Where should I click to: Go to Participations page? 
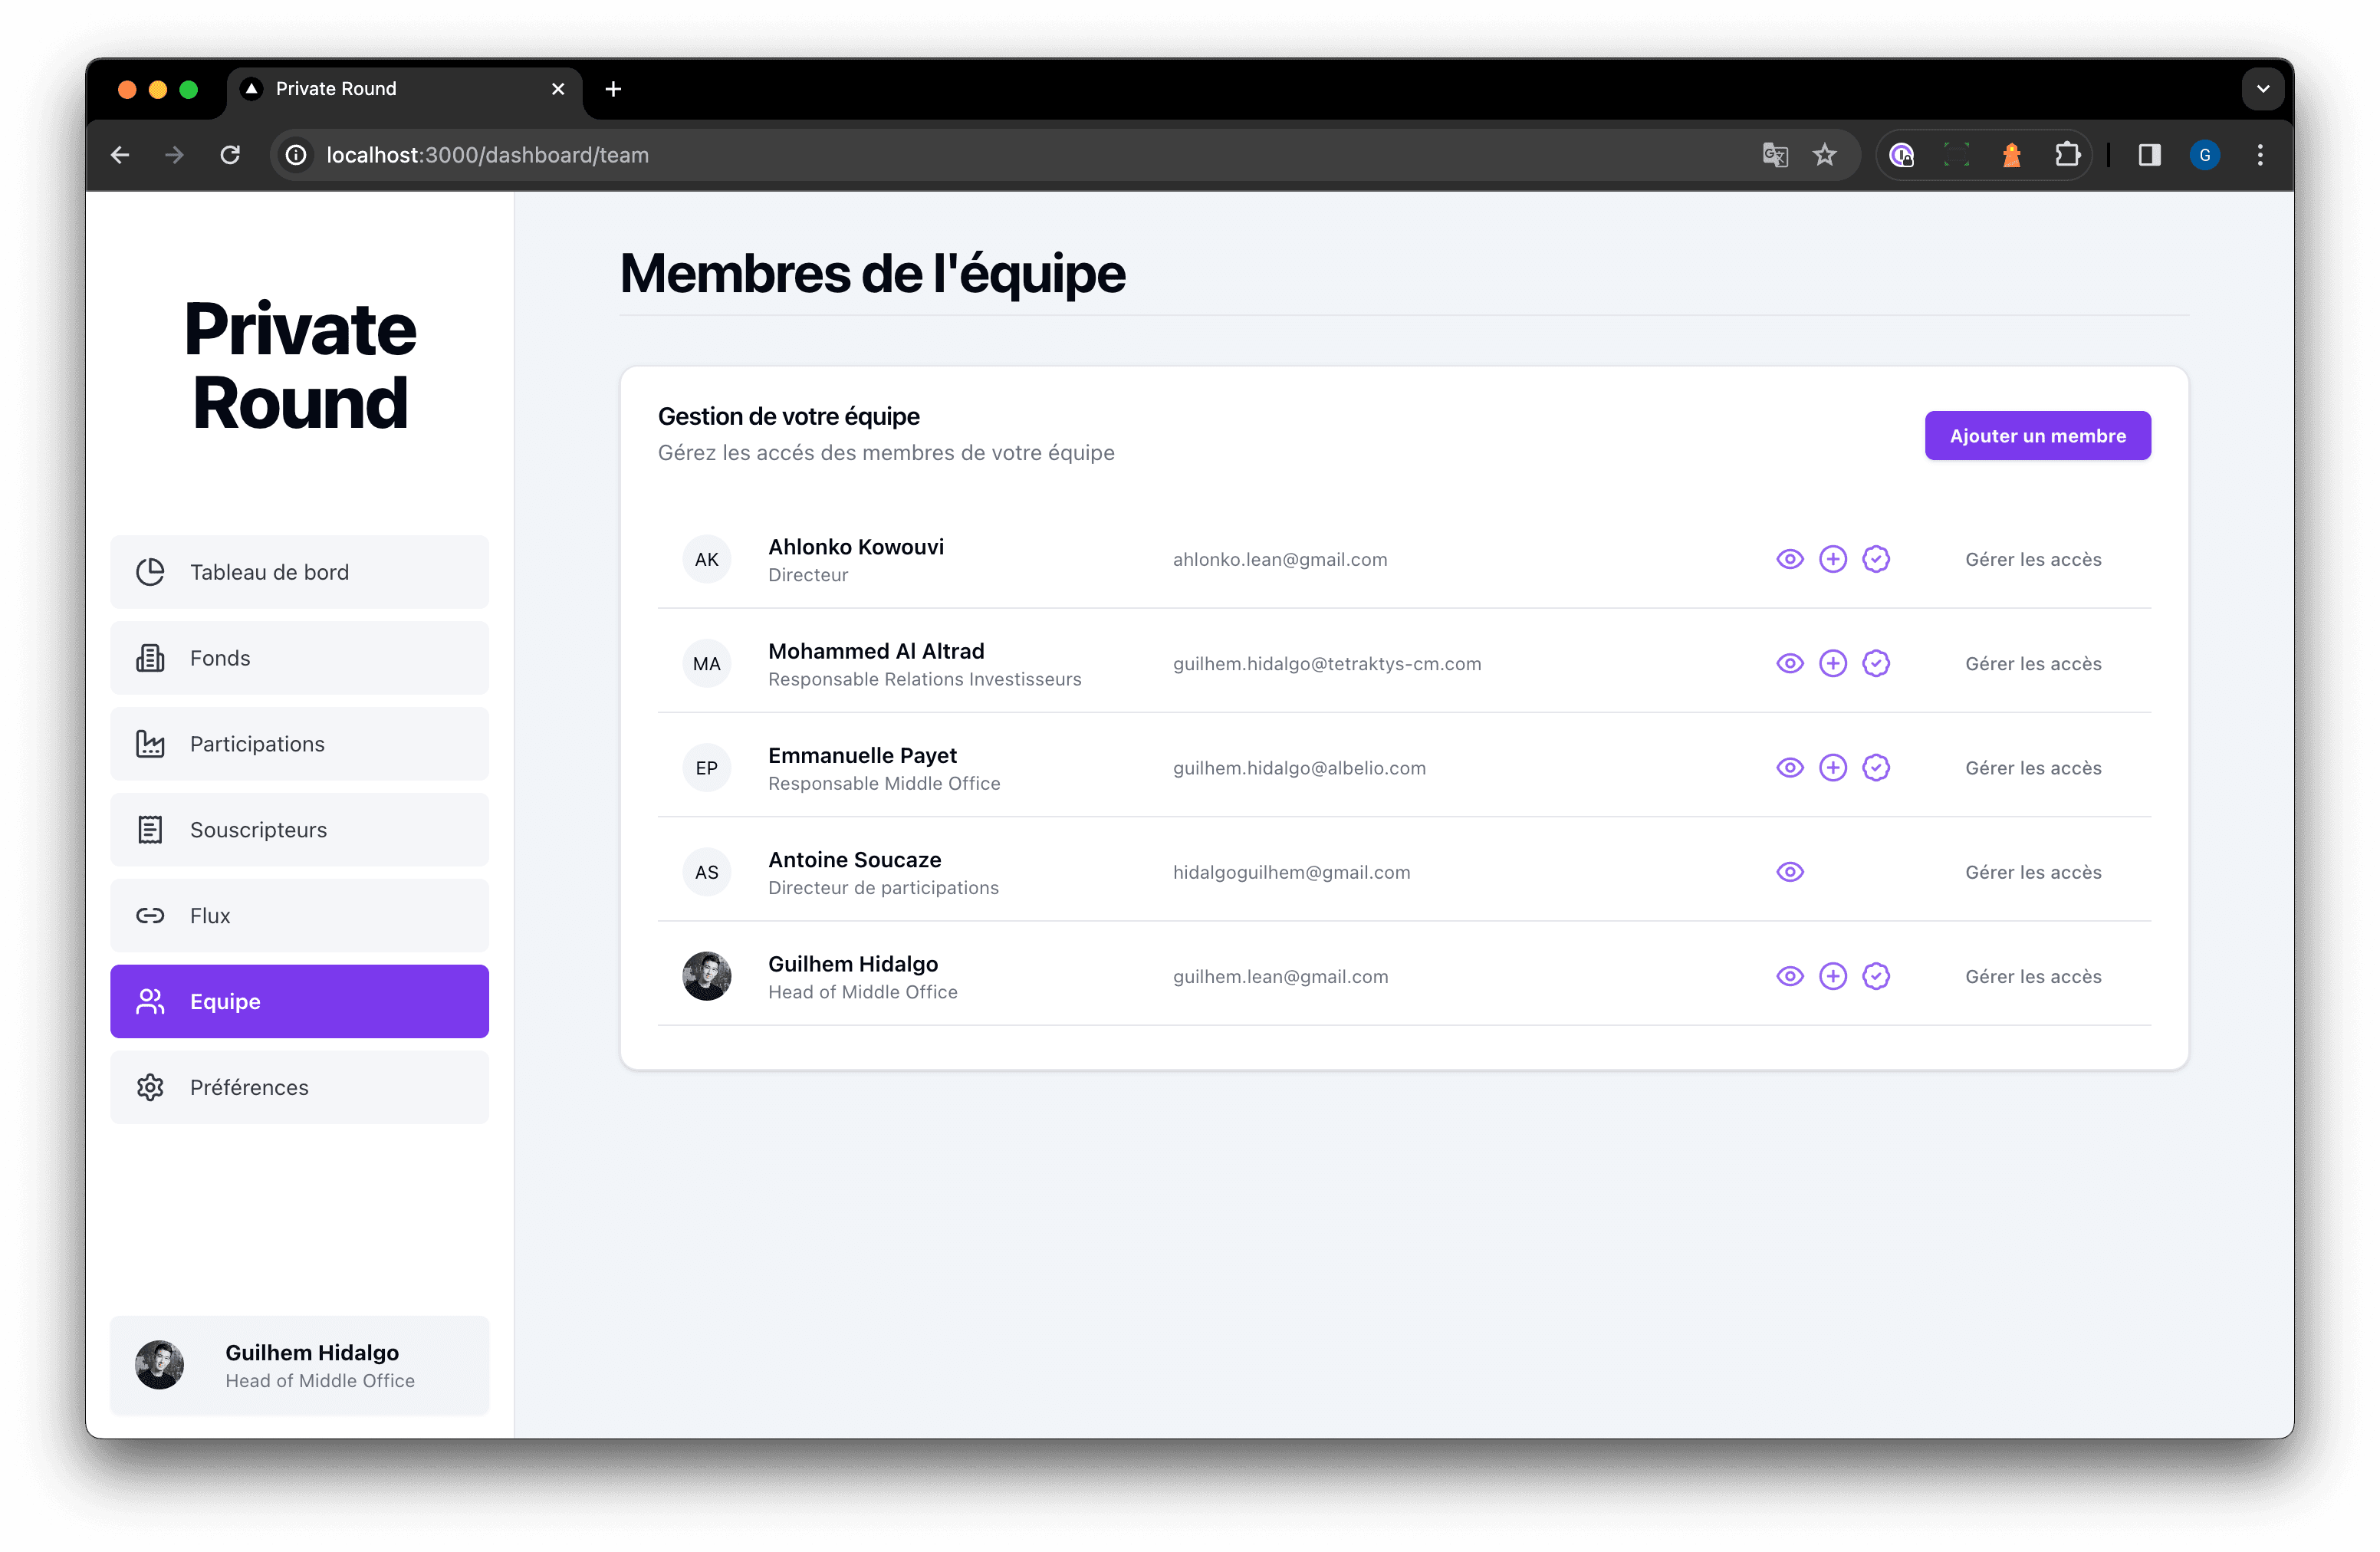[299, 744]
